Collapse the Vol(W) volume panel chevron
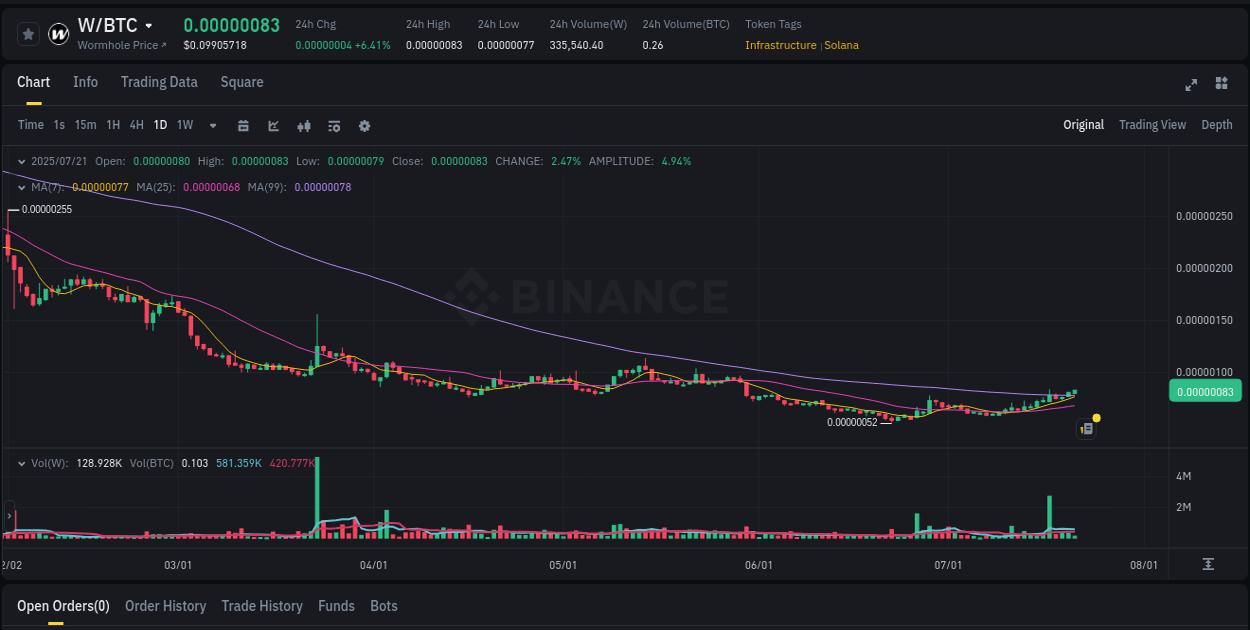This screenshot has height=630, width=1250. pyautogui.click(x=21, y=462)
